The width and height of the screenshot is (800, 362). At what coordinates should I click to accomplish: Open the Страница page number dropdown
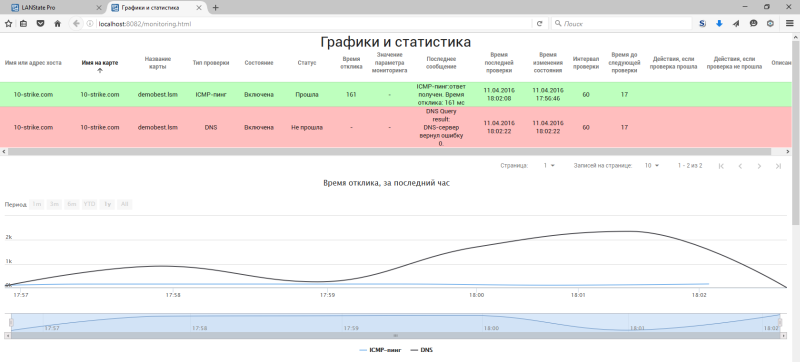[x=549, y=166]
